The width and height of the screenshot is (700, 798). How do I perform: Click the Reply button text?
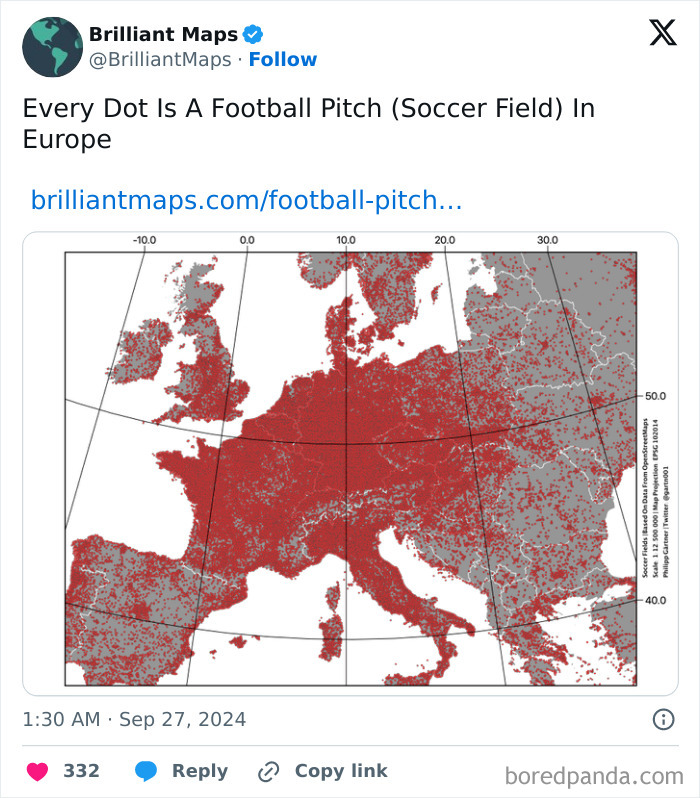point(200,771)
